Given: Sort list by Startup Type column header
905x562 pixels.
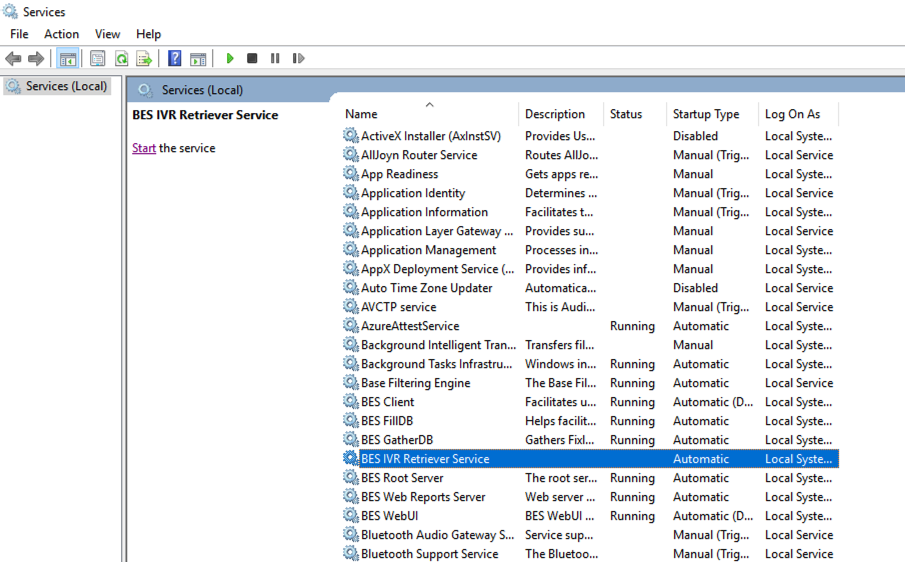Looking at the screenshot, I should (x=706, y=114).
